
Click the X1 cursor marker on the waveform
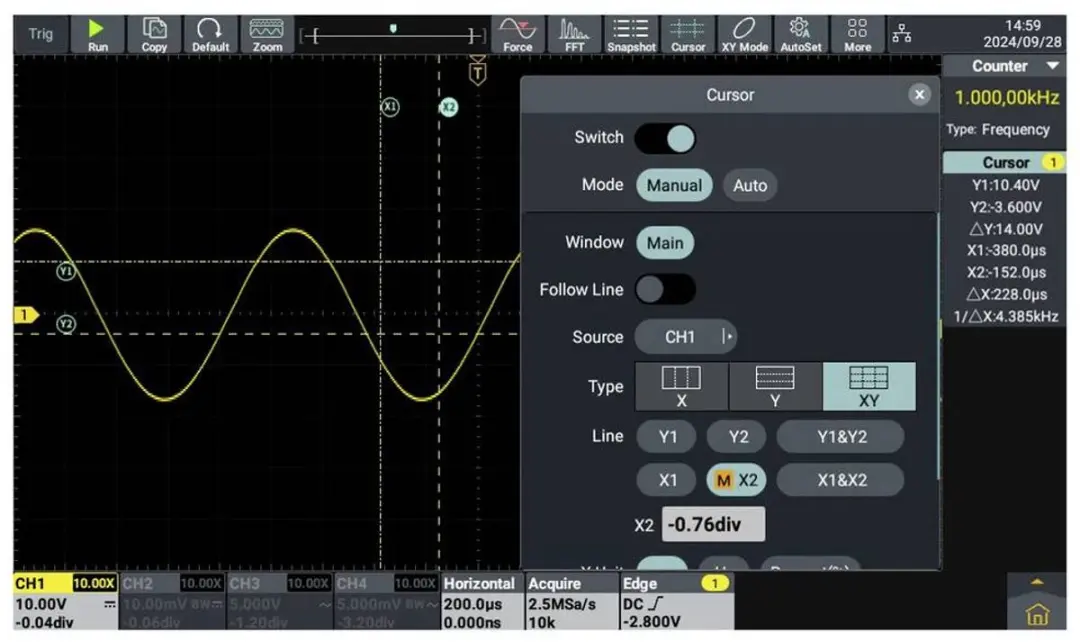tap(390, 107)
